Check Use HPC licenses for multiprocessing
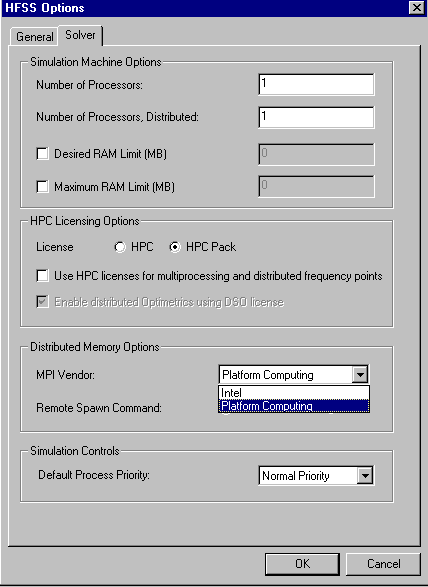The width and height of the screenshot is (428, 587). point(42,276)
